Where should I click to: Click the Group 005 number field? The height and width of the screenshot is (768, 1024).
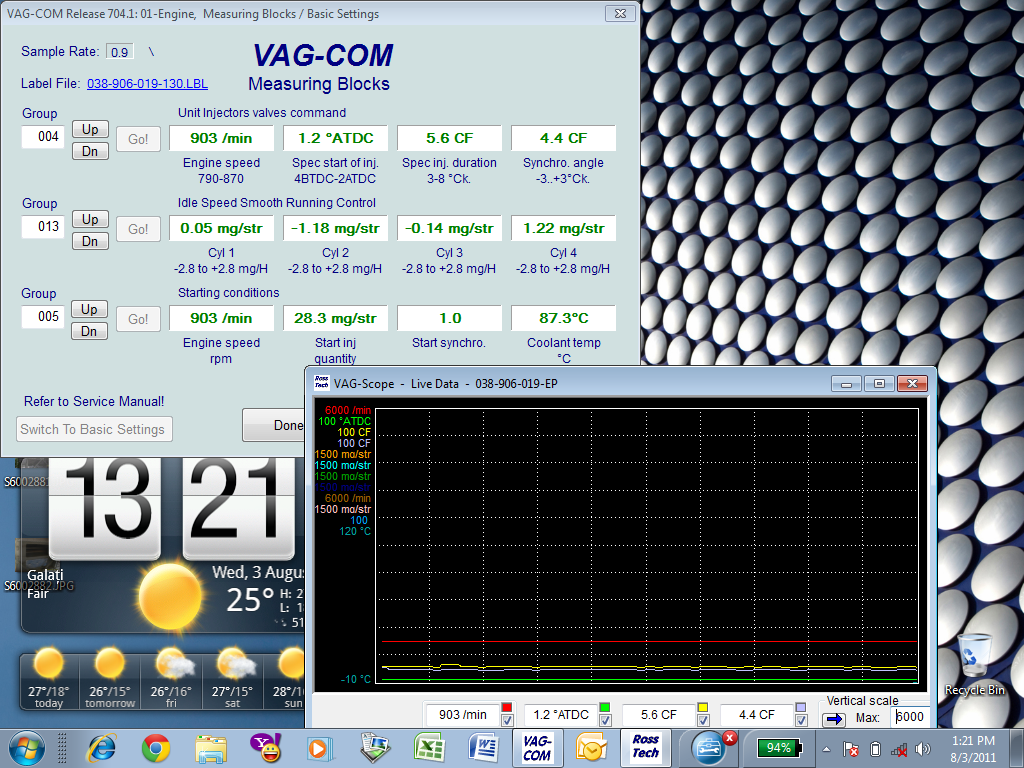(x=43, y=317)
